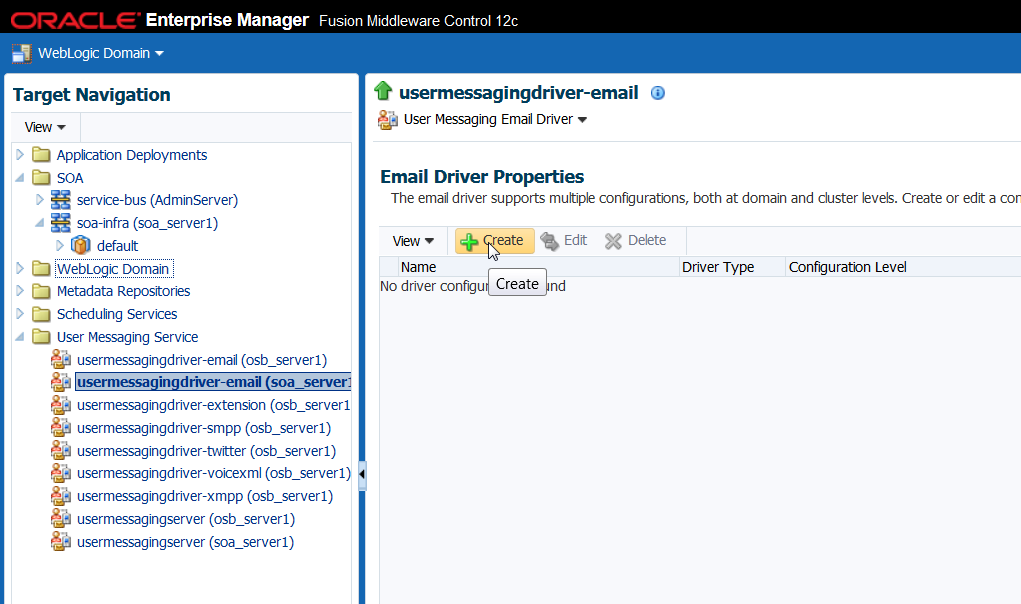The height and width of the screenshot is (604, 1021).
Task: Select User Messaging Service tree item
Action: coord(127,337)
